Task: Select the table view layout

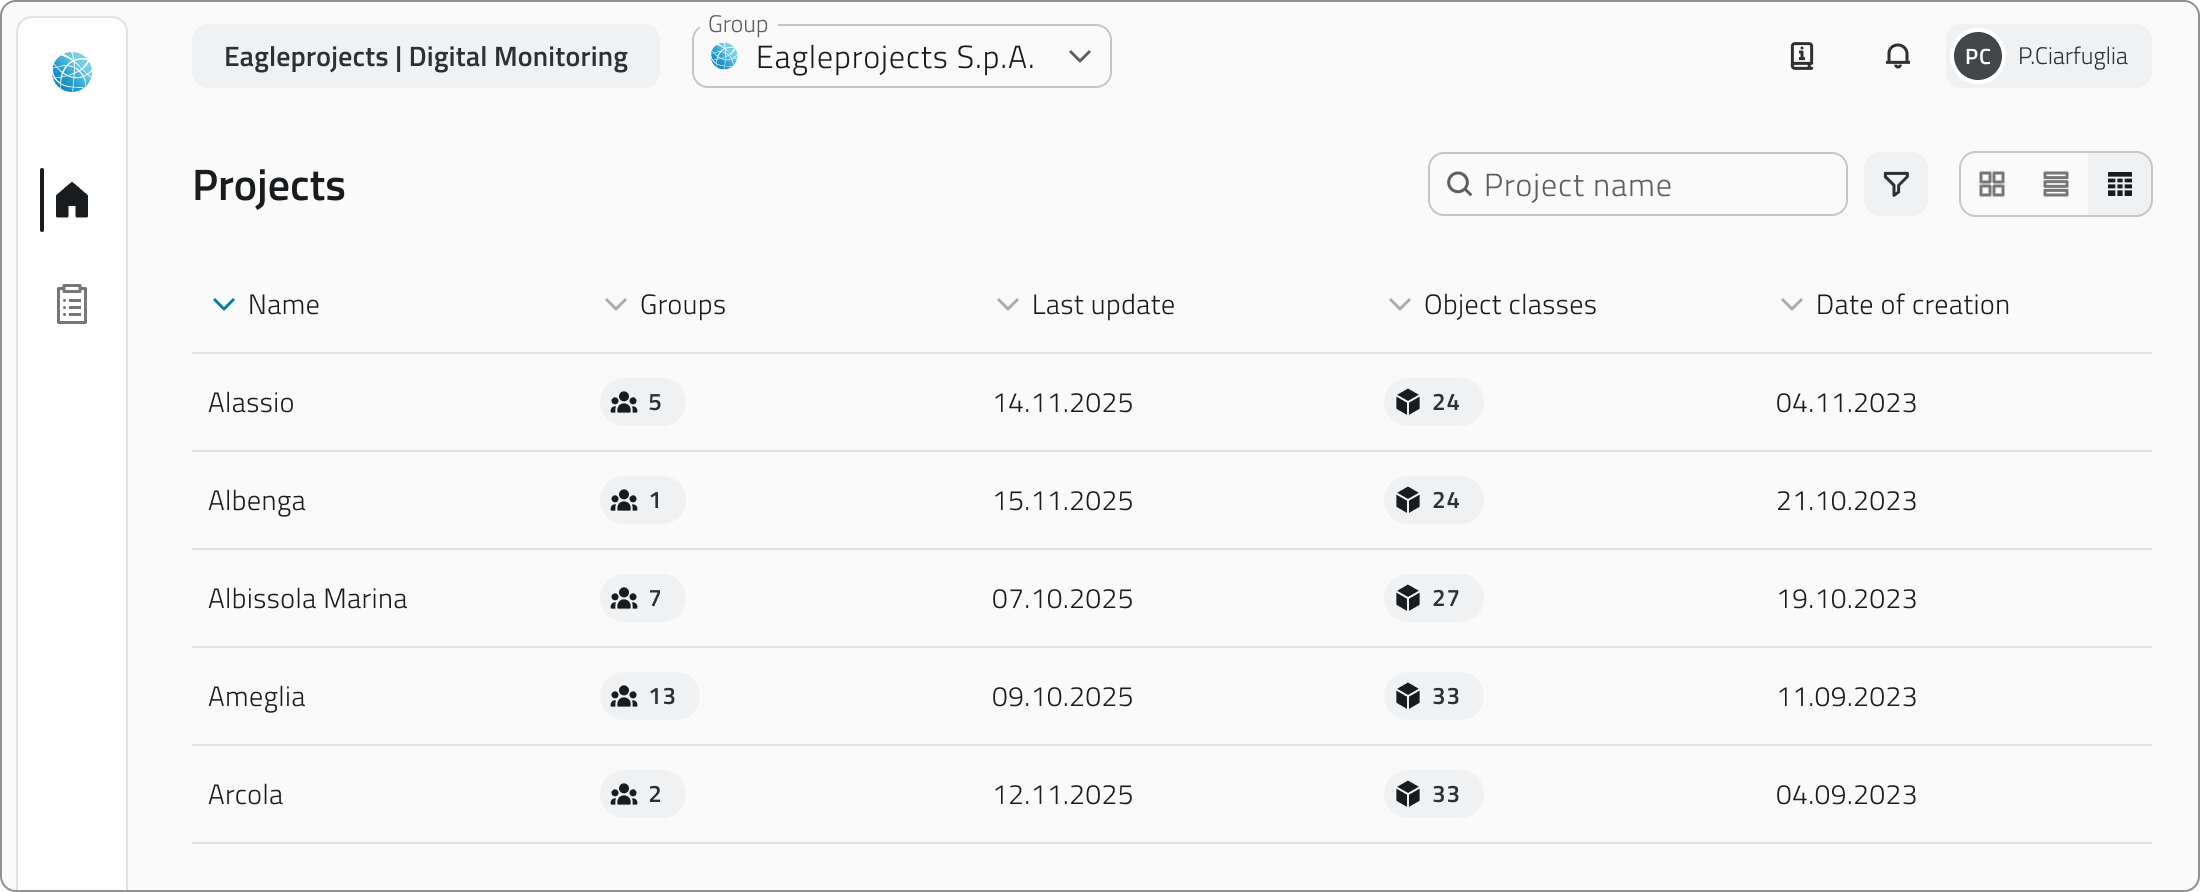Action: coord(2119,184)
